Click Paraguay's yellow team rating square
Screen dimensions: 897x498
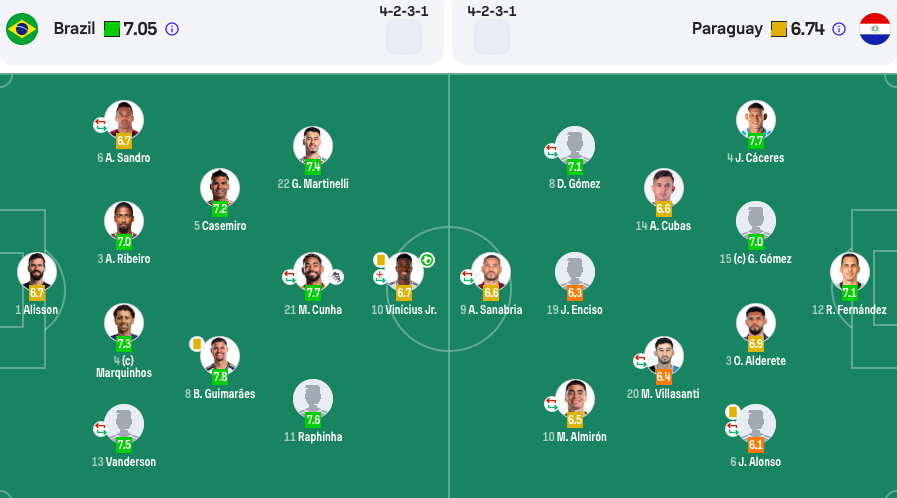click(x=779, y=29)
